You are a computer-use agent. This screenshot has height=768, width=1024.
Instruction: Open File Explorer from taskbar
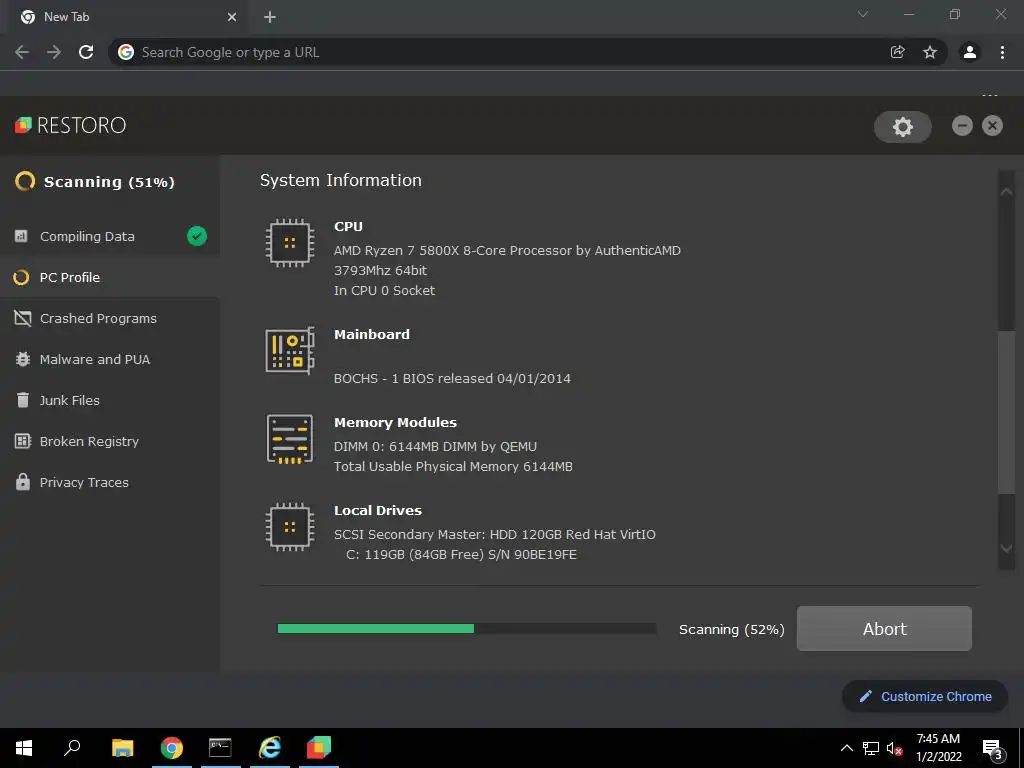point(122,748)
